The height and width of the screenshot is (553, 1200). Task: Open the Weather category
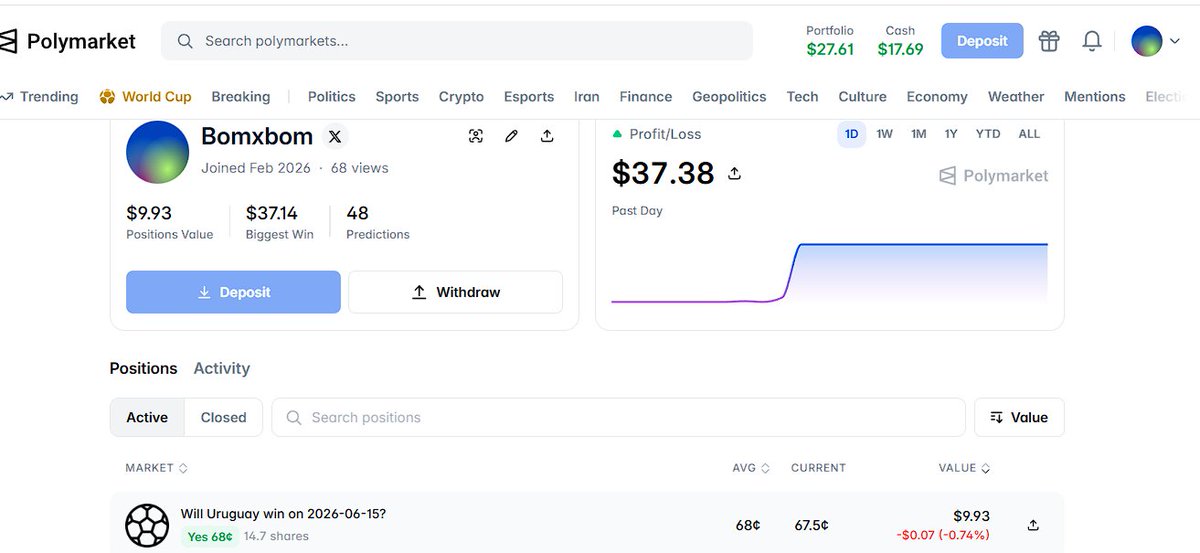pos(1016,97)
